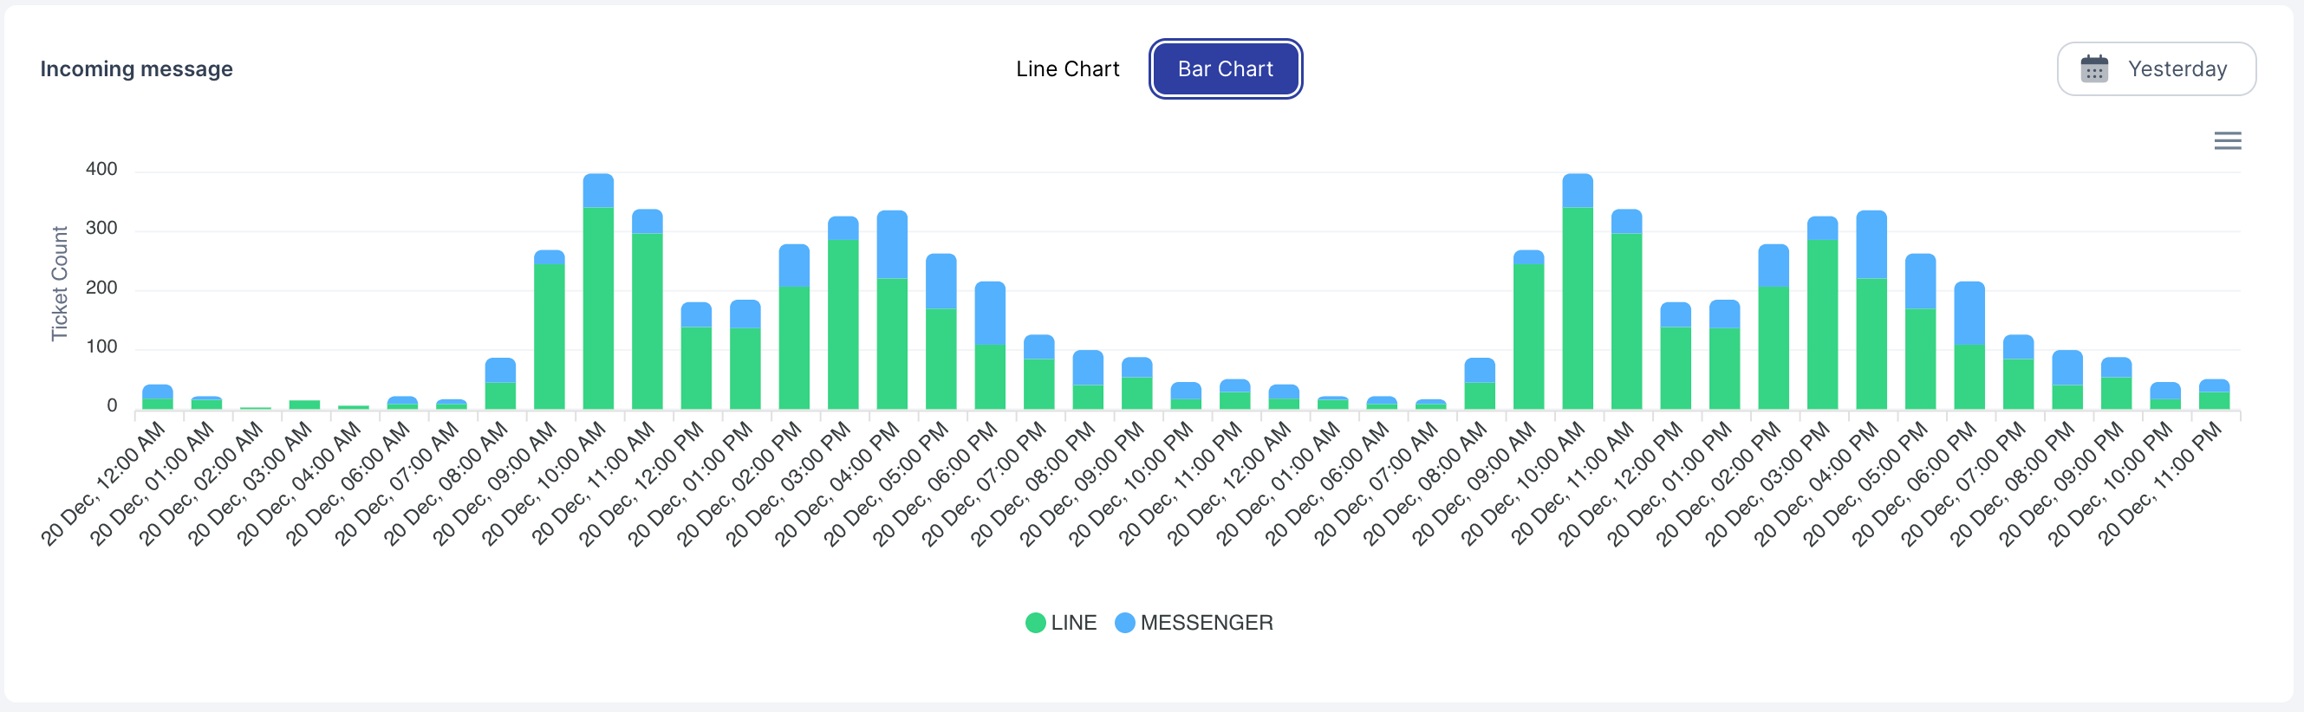Click the green 03:00 AM bar
The width and height of the screenshot is (2304, 712).
click(x=304, y=405)
